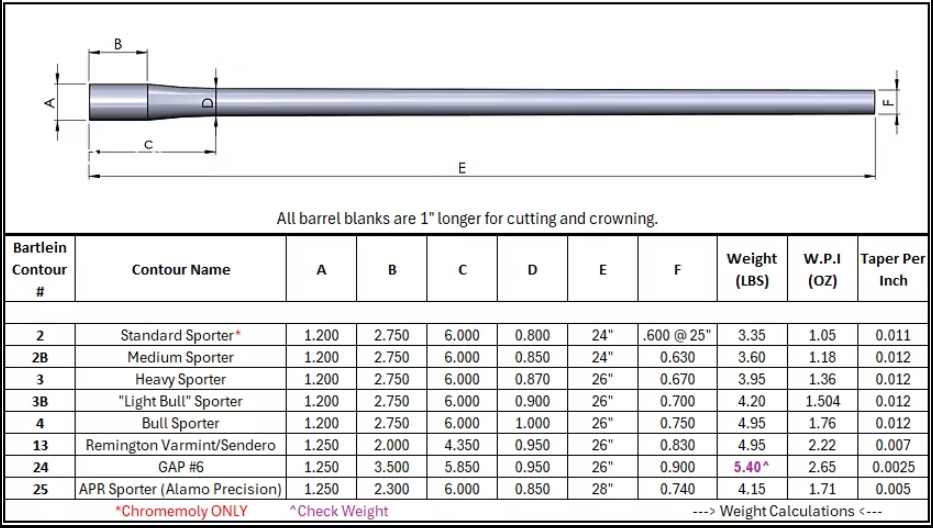The height and width of the screenshot is (528, 933).
Task: Click contour number '25'
Action: [x=40, y=490]
